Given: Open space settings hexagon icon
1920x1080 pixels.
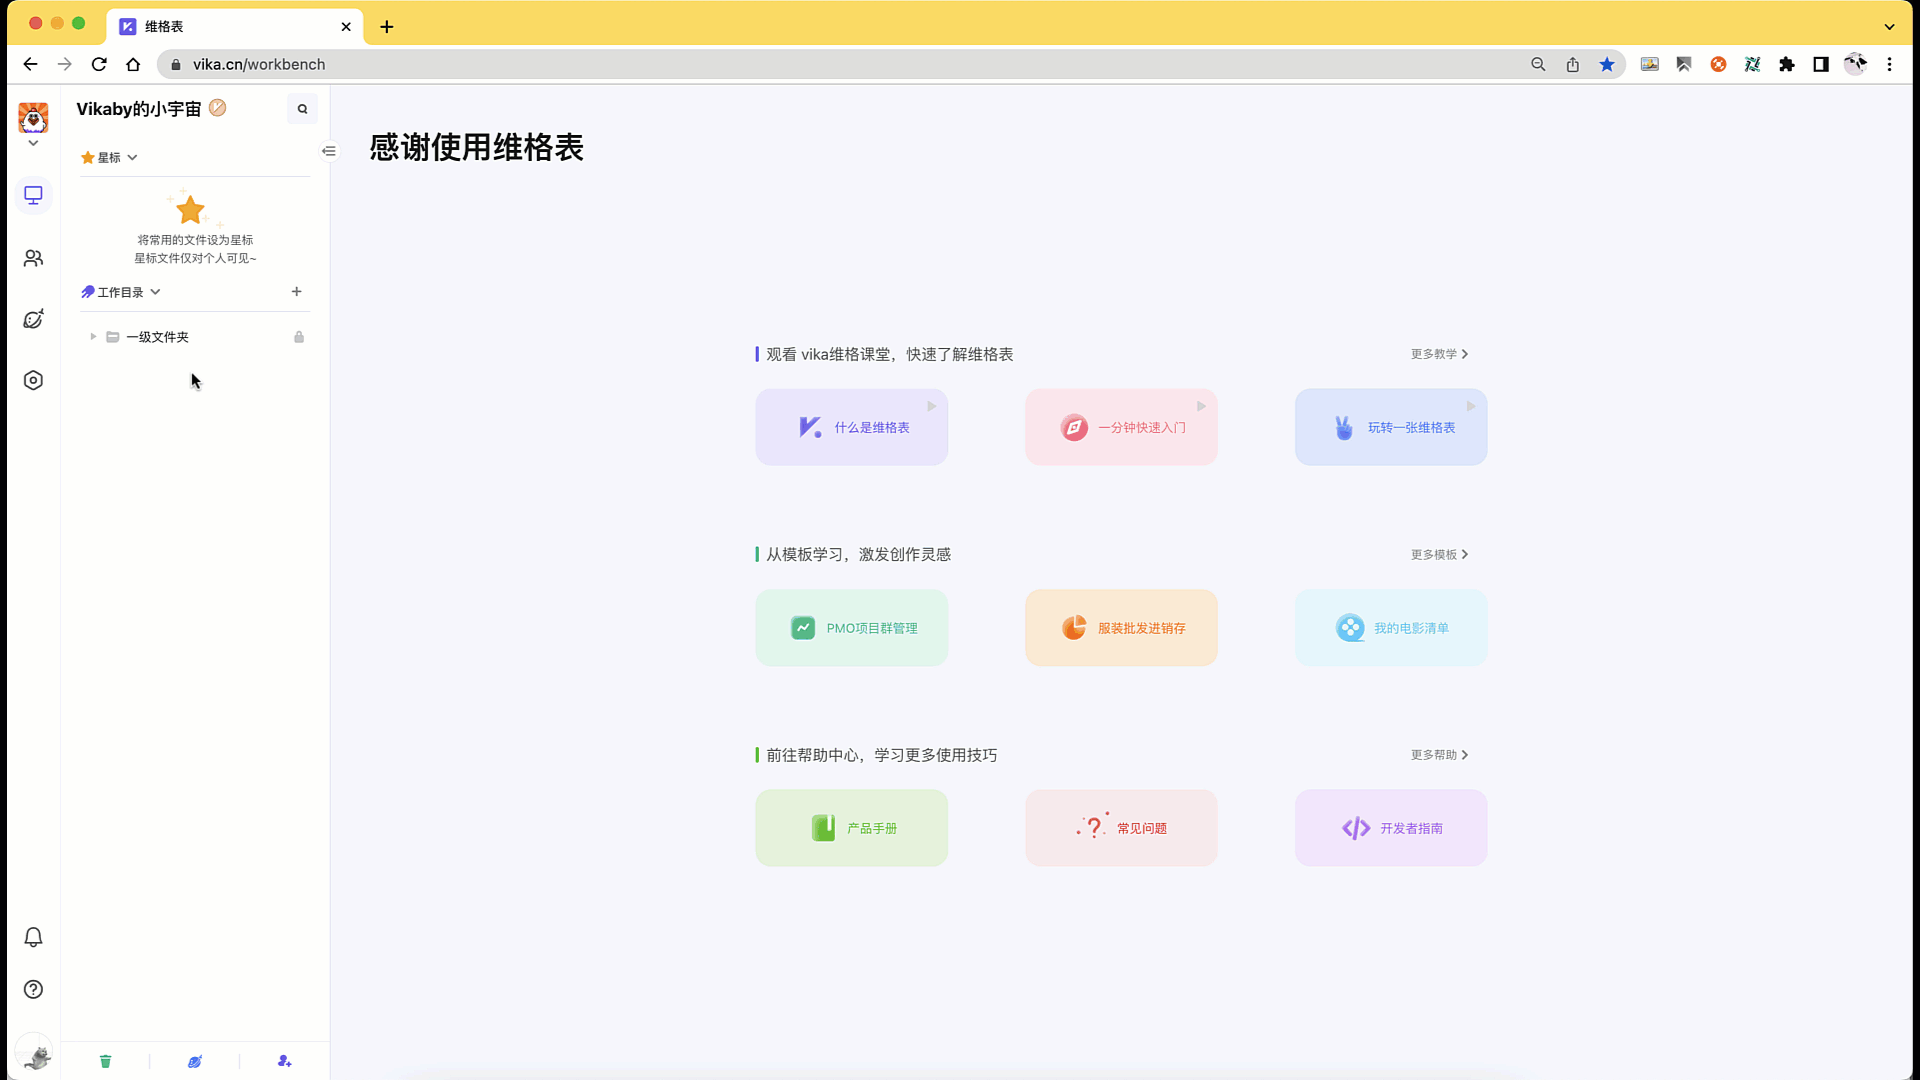Looking at the screenshot, I should pos(33,380).
